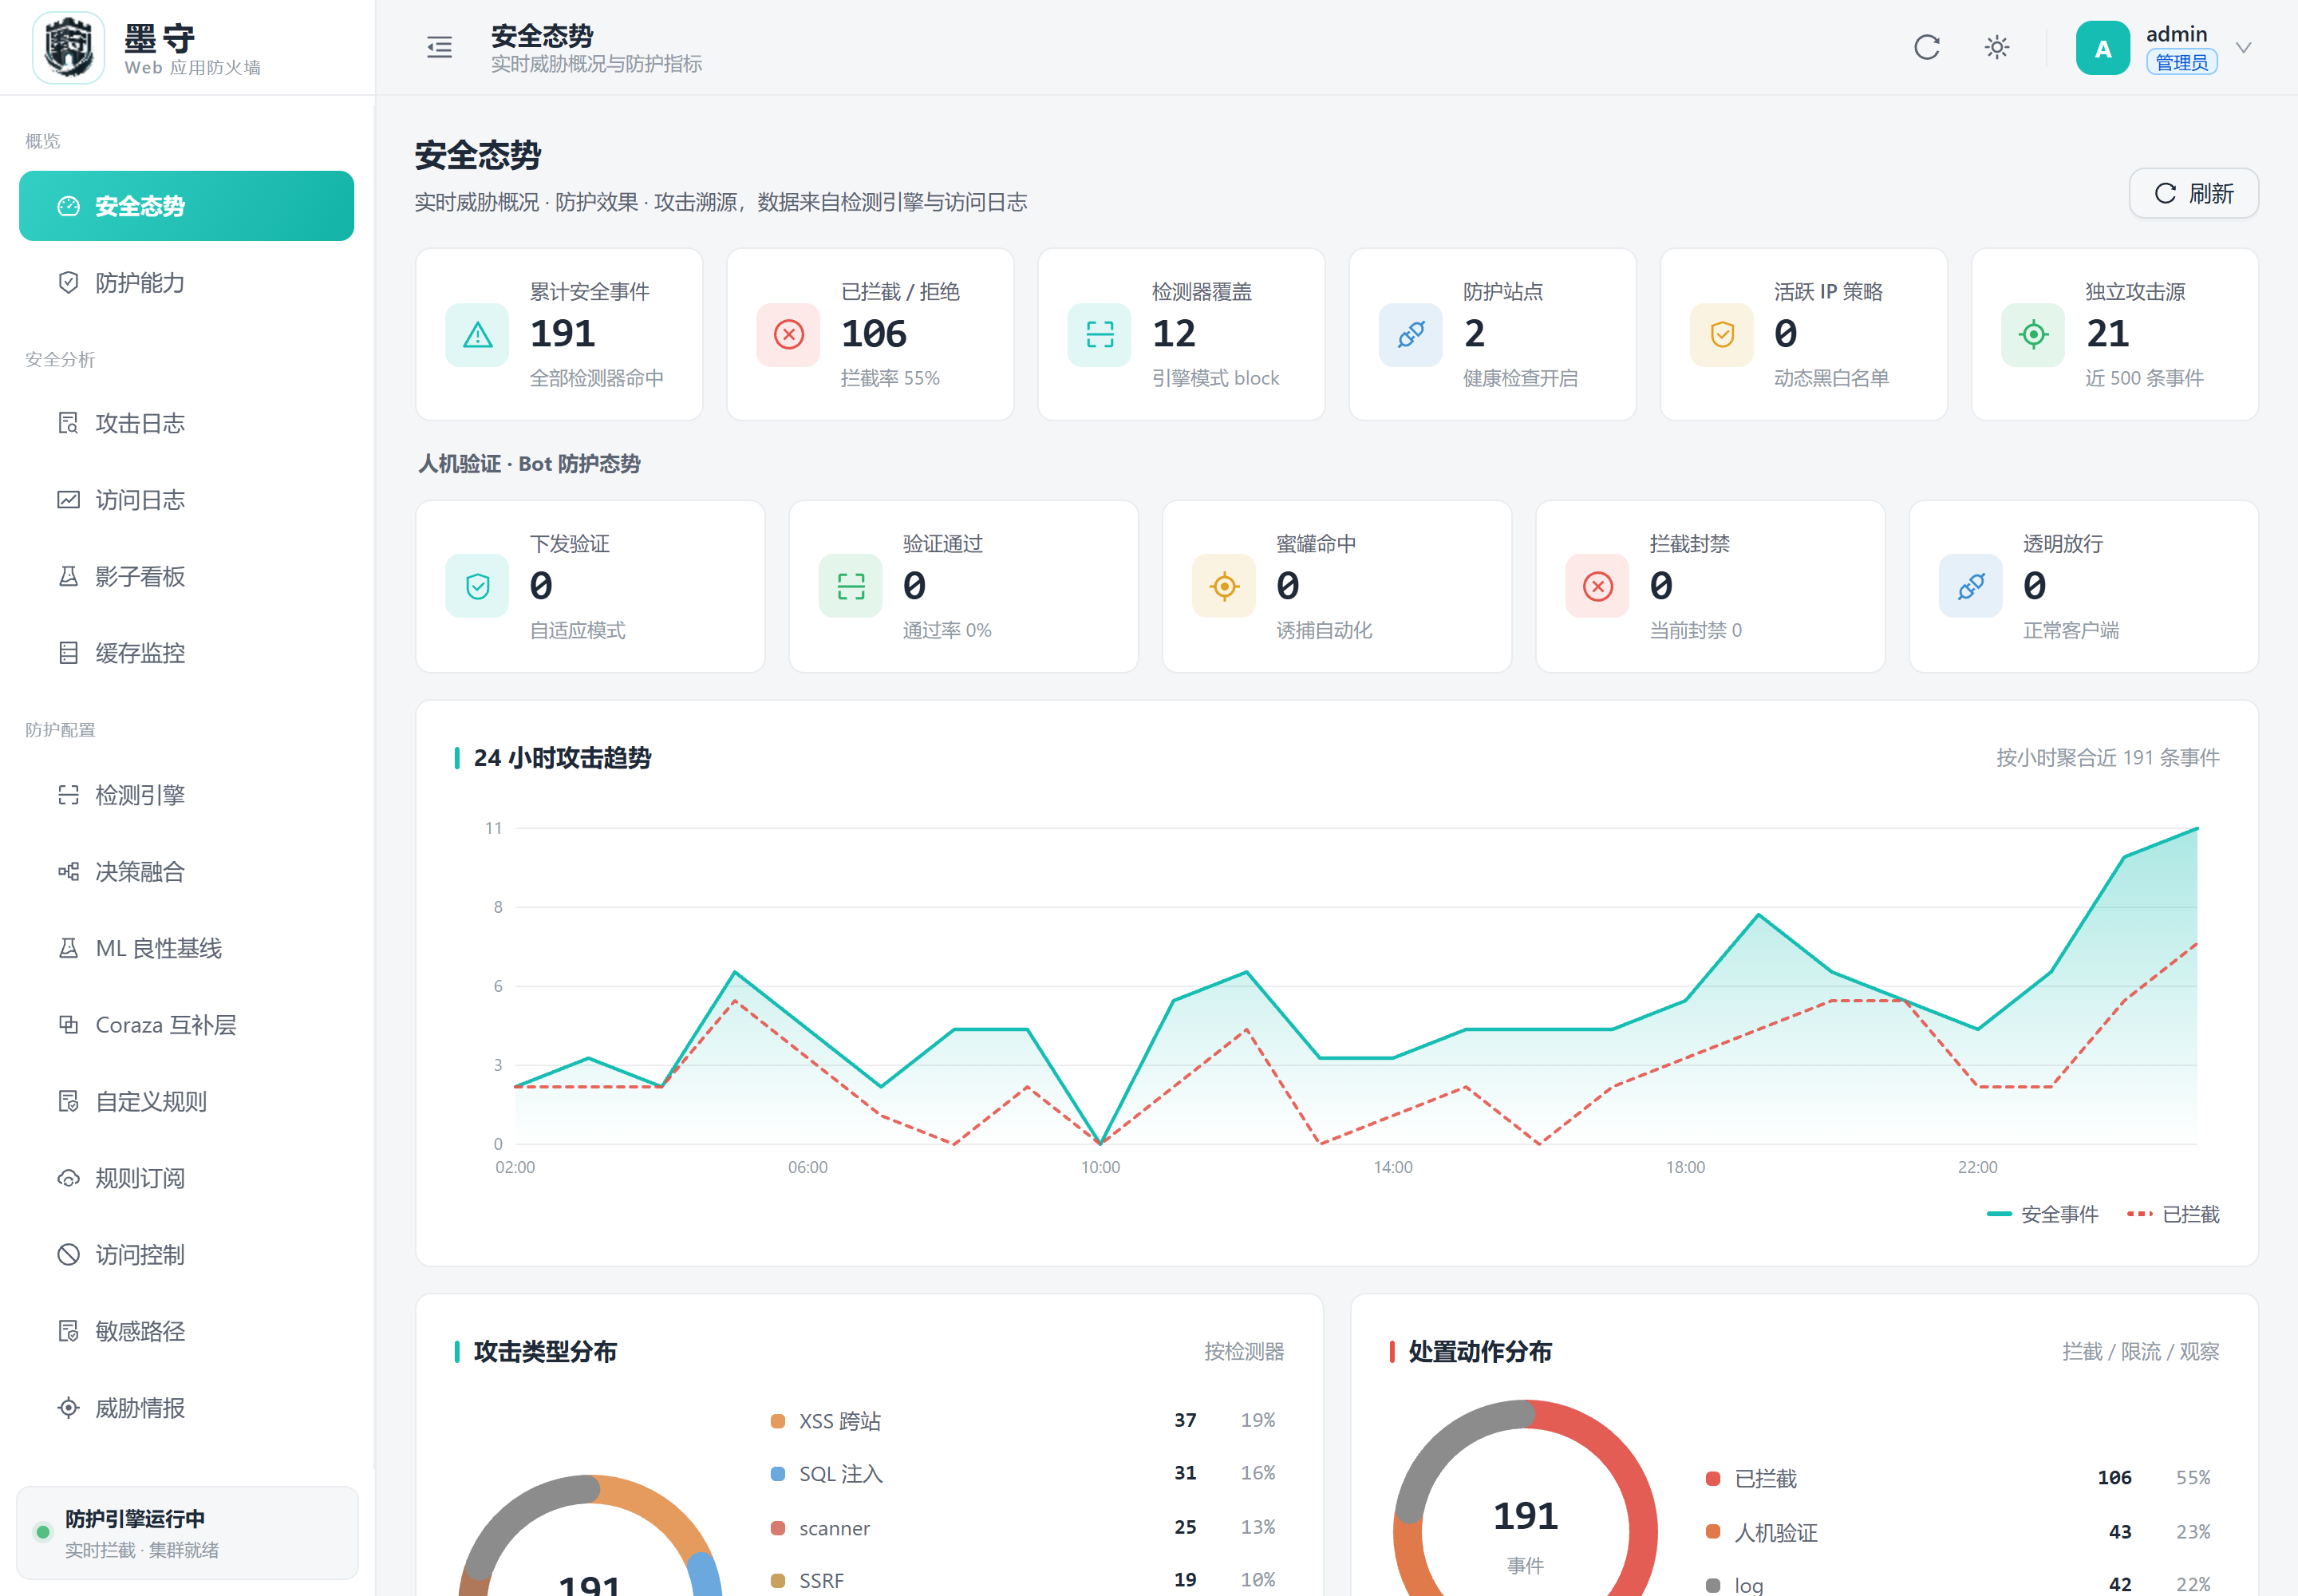Click the 透明放行 link icon

[x=1971, y=587]
